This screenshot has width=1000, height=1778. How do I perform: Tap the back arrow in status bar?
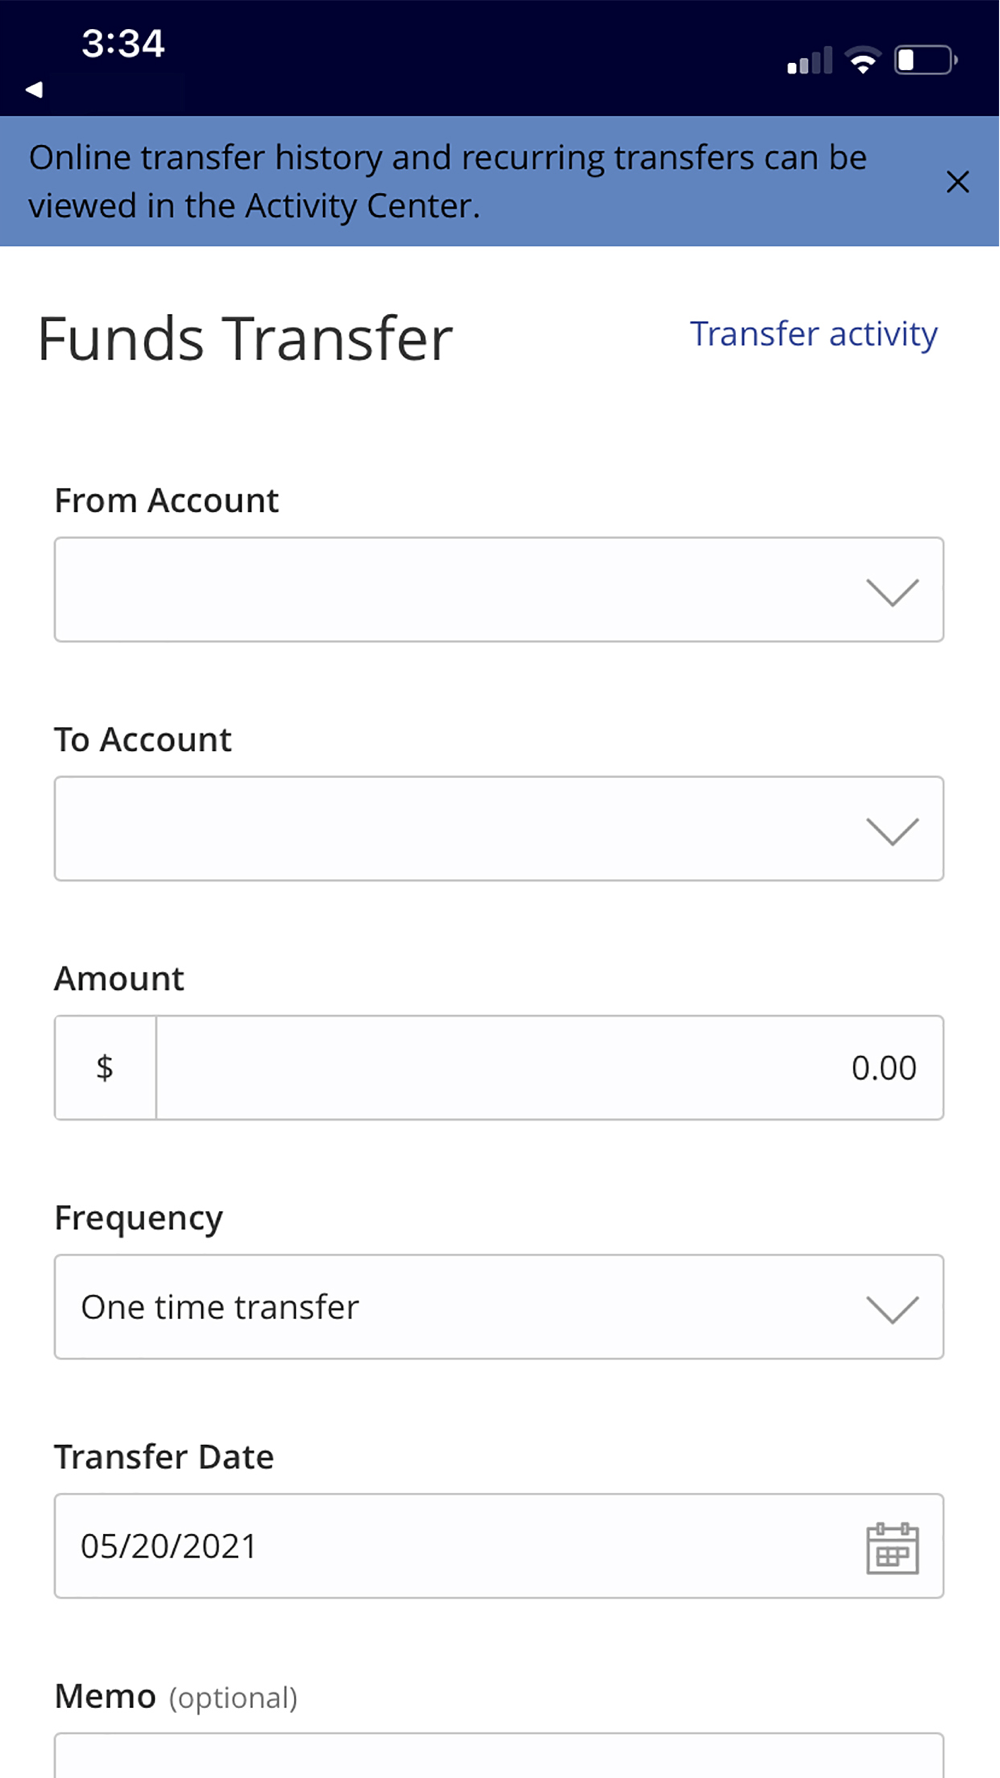point(34,89)
